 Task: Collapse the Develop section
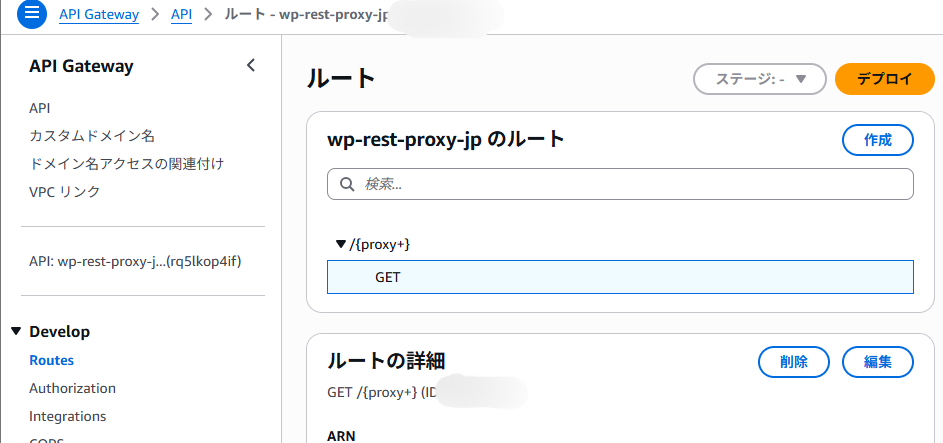[x=16, y=332]
